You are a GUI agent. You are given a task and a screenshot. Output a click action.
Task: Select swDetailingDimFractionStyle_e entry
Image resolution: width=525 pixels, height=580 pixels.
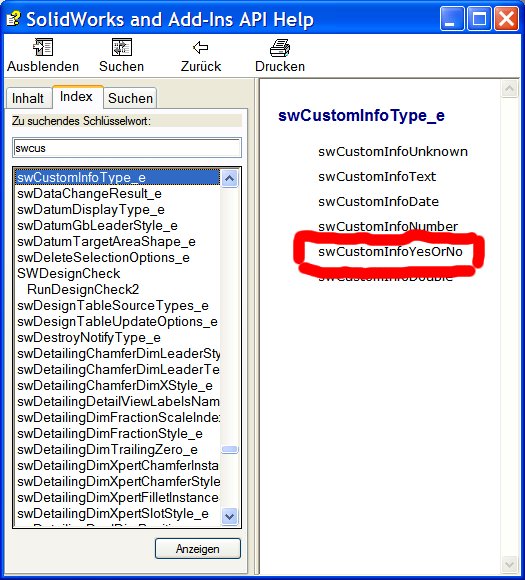point(110,433)
